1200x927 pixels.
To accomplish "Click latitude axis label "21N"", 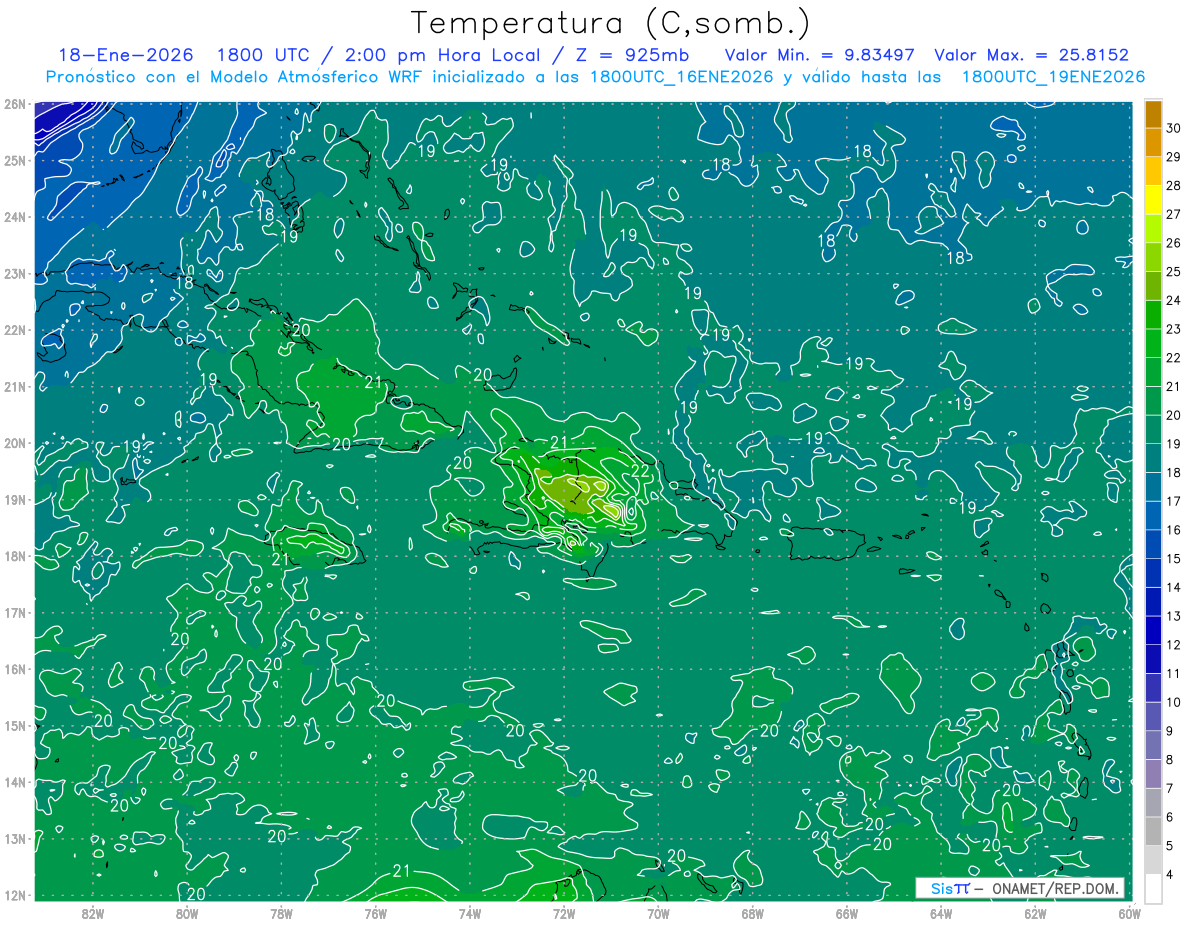I will 15,386.
